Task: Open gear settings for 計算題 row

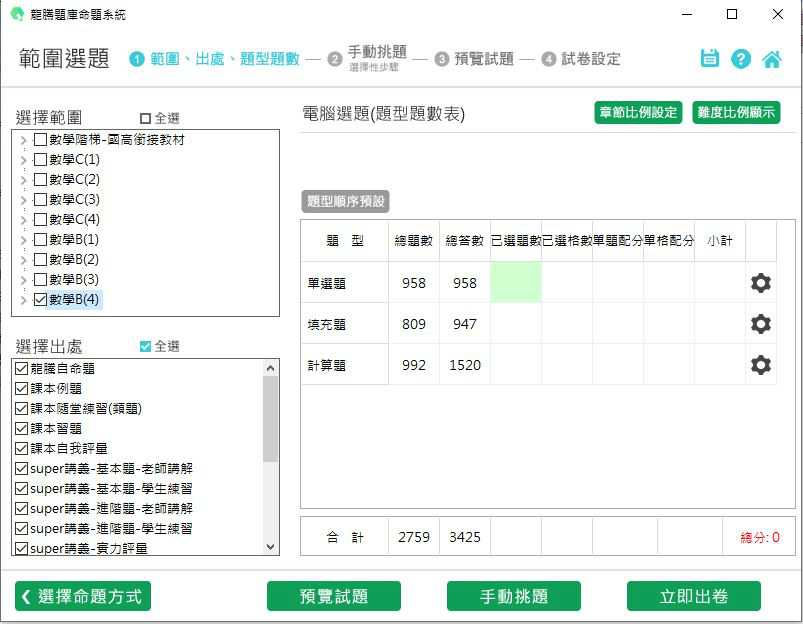Action: [x=760, y=365]
